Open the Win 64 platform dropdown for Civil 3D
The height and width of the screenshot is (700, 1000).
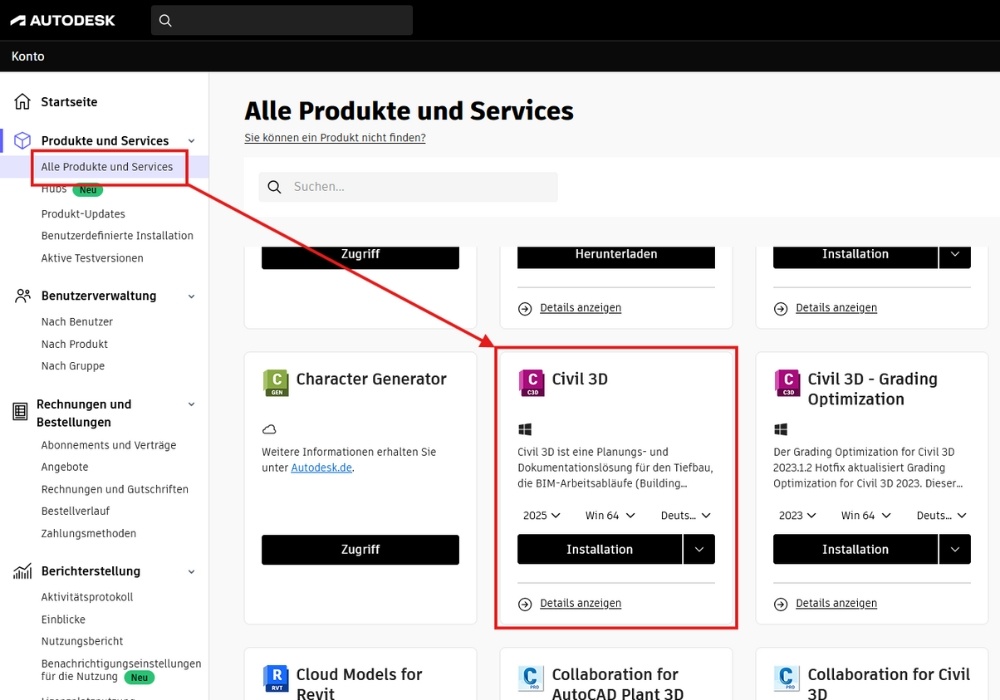coord(610,515)
